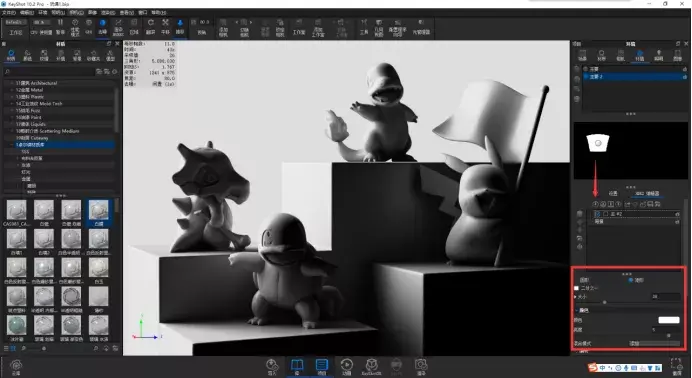Open the 帮助 (Help) menu
692x378 pixels.
(159, 12)
